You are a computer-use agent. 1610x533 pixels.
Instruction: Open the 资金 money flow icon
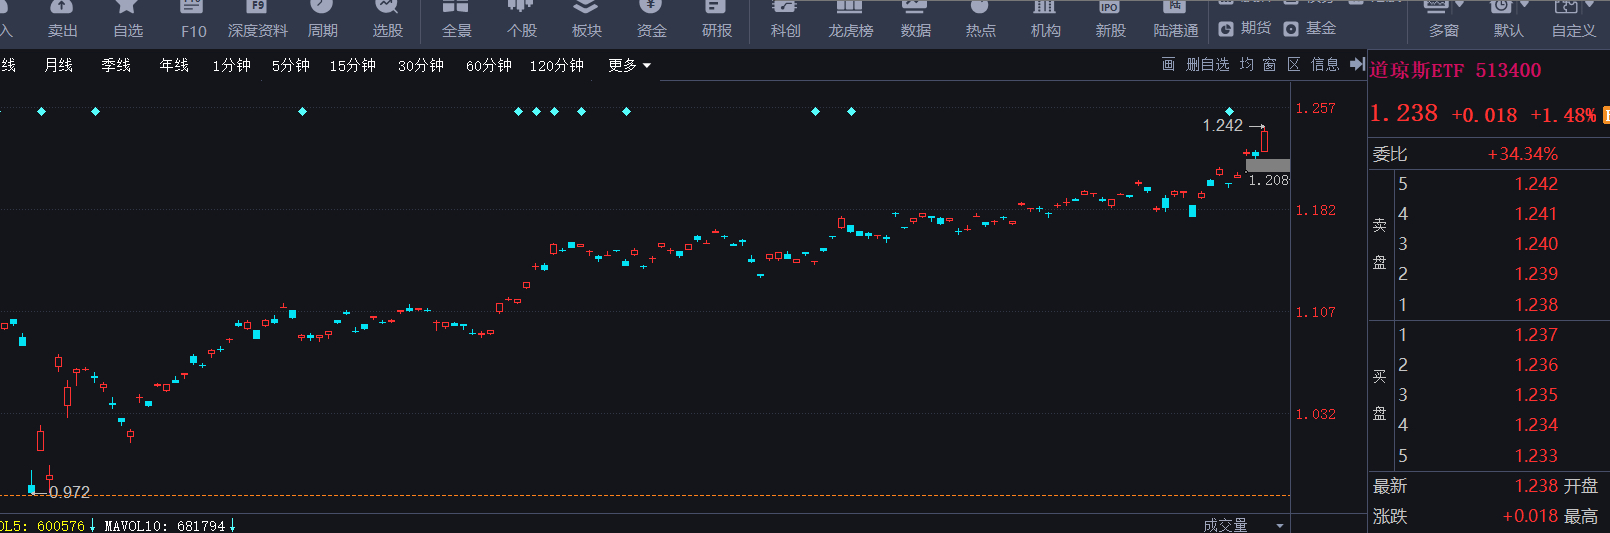[x=651, y=20]
